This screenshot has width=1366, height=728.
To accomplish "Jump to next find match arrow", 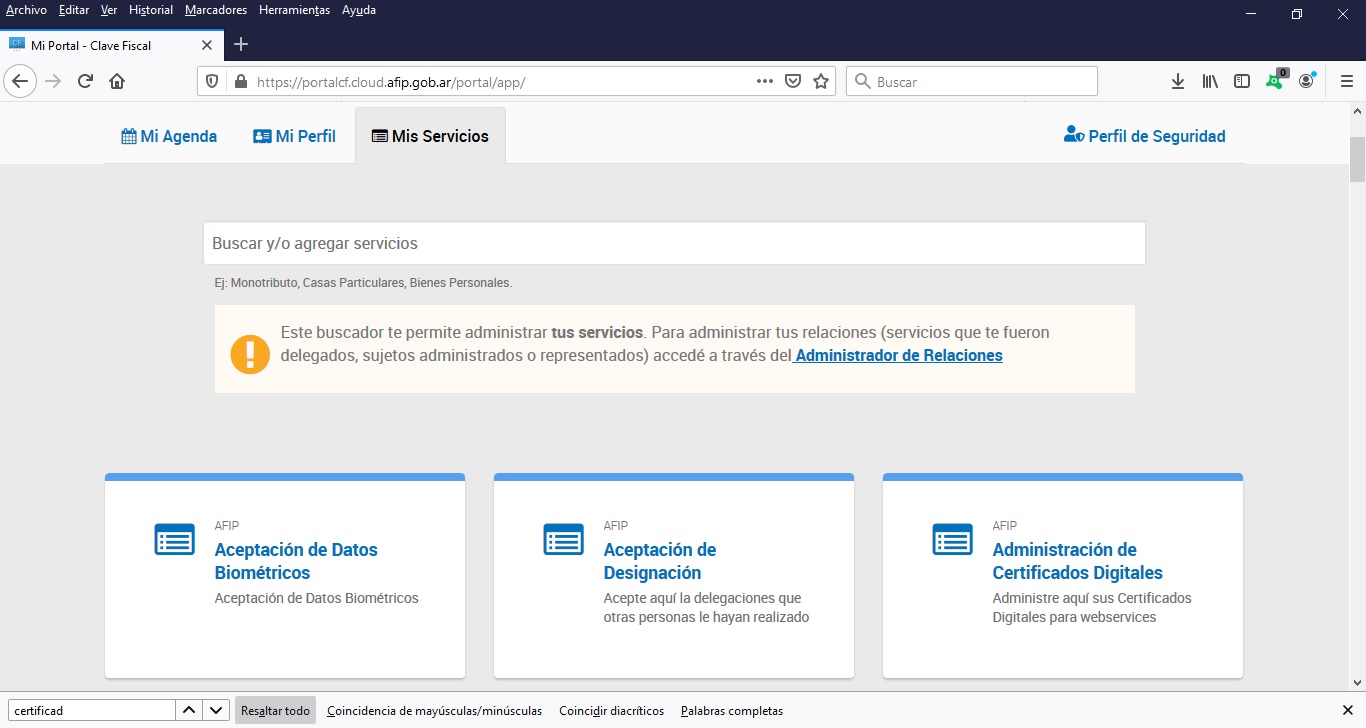I will click(x=216, y=710).
